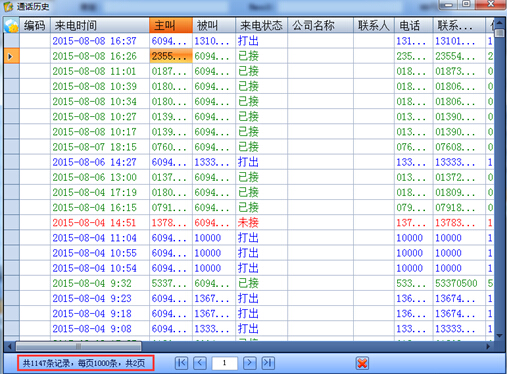Image resolution: width=507 pixels, height=374 pixels.
Task: Minimize the 通话历史 window
Action: pyautogui.click(x=448, y=5)
